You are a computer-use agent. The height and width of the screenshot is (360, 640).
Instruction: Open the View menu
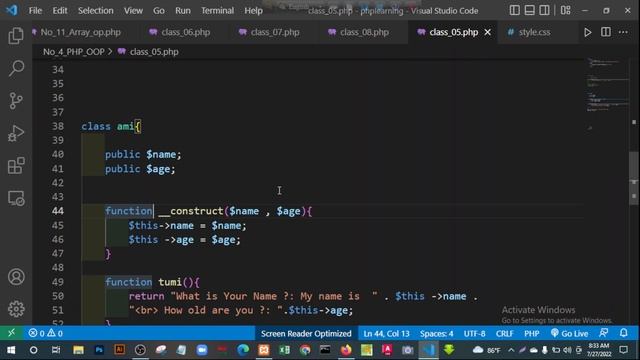pyautogui.click(x=133, y=10)
